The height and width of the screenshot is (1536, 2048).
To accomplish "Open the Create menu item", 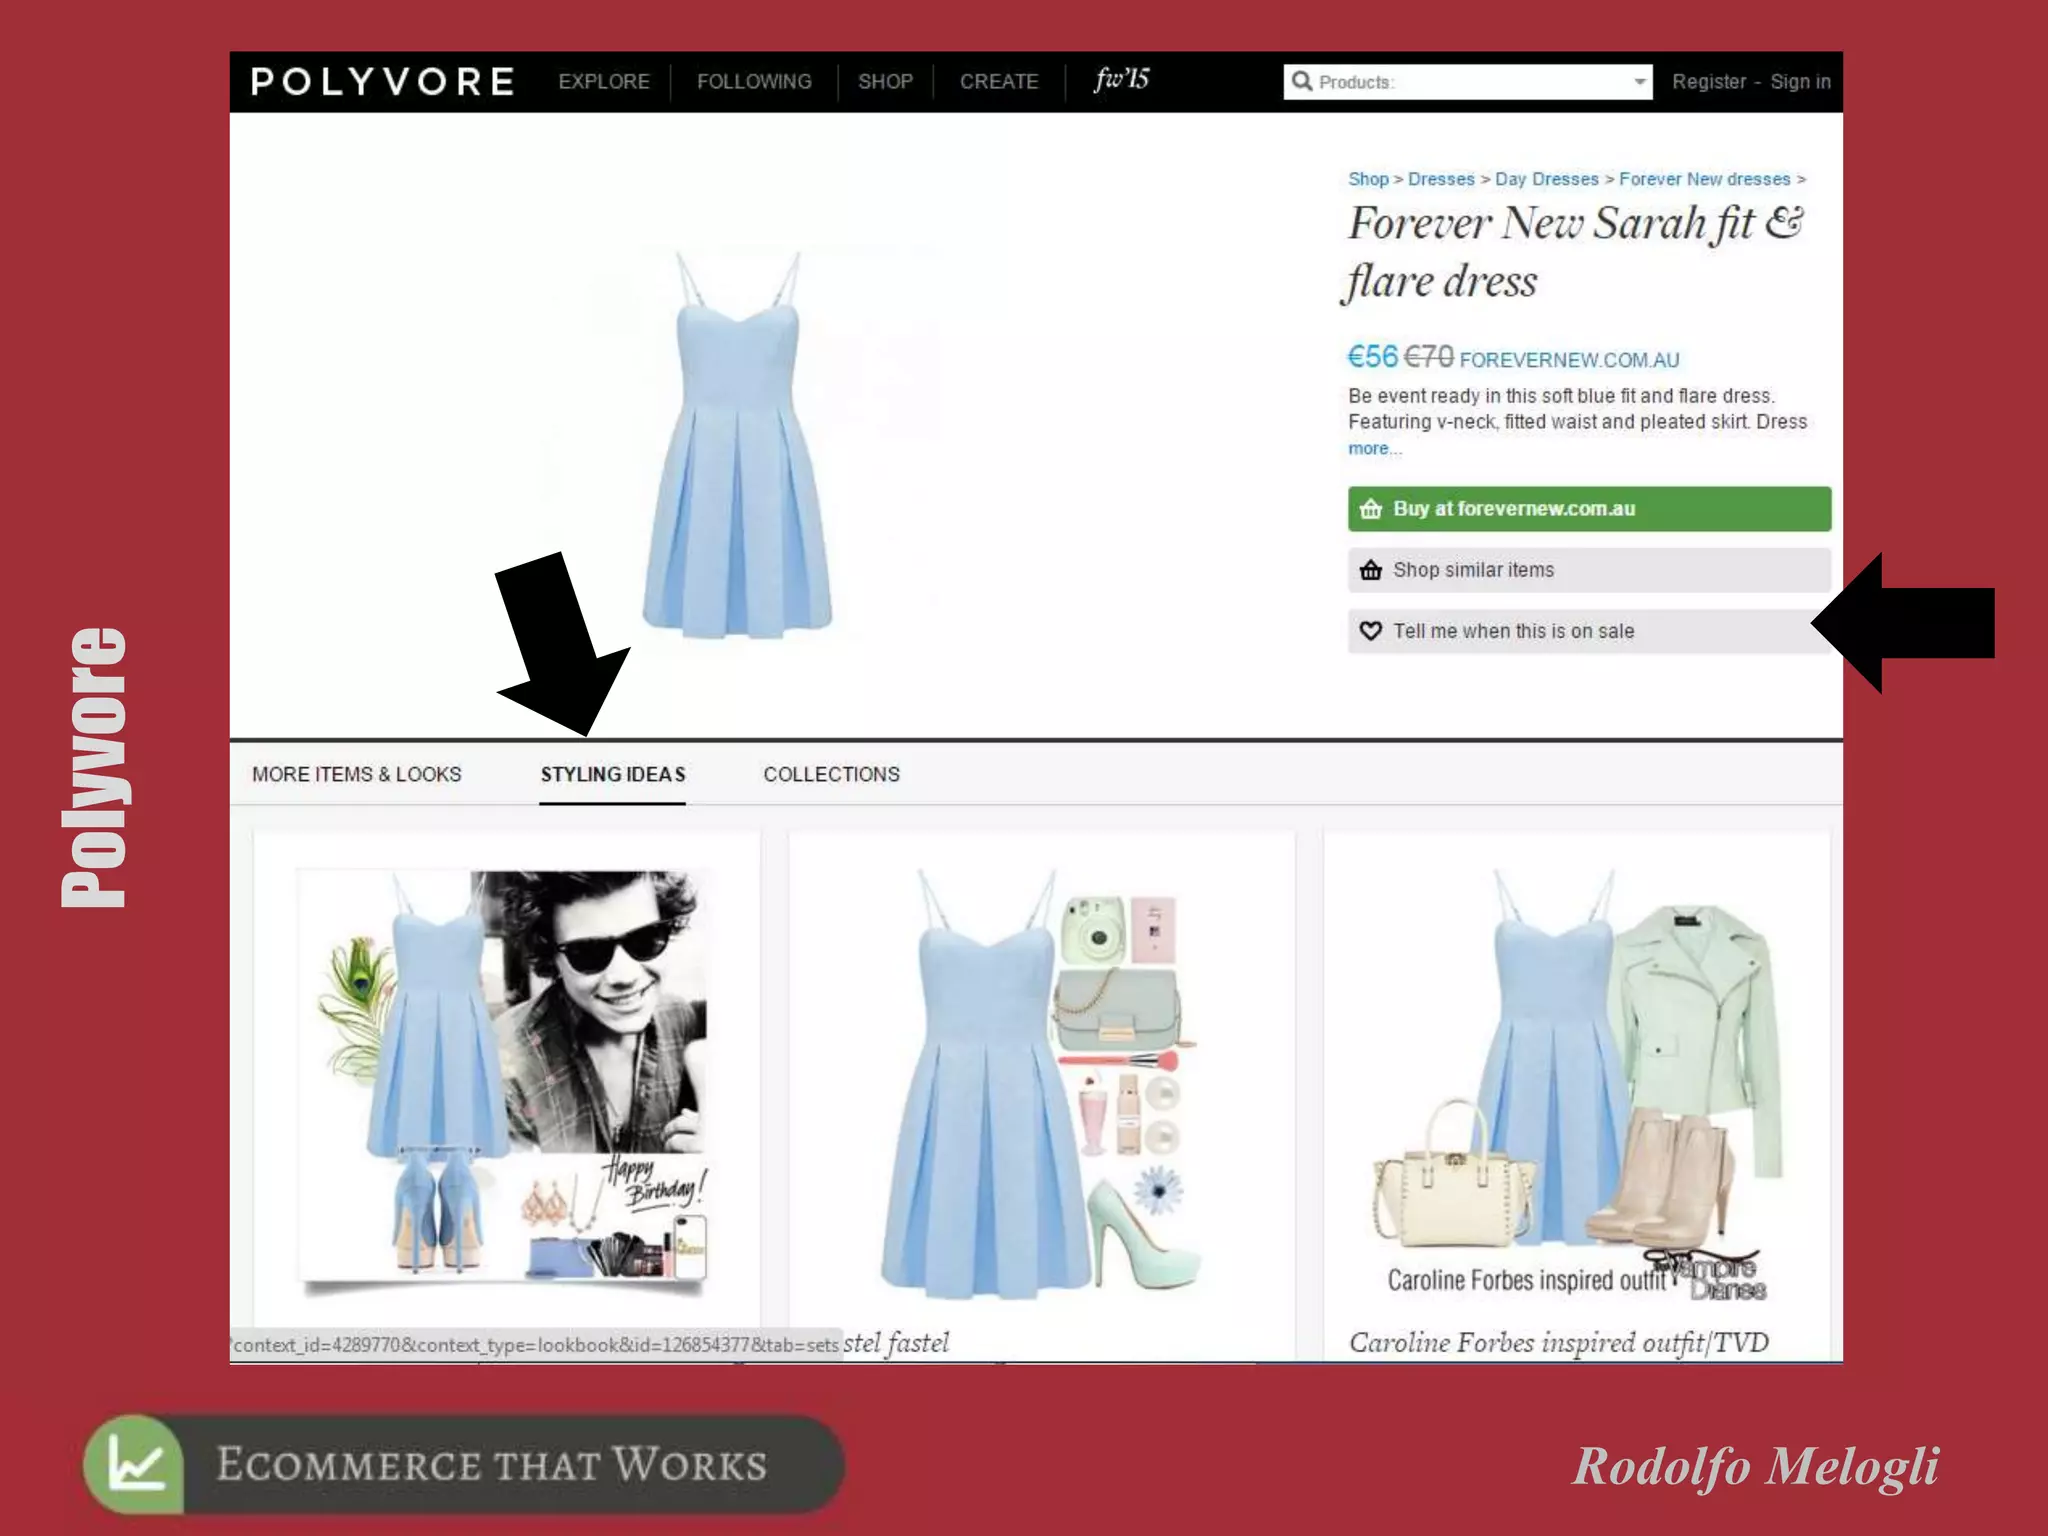I will [999, 81].
